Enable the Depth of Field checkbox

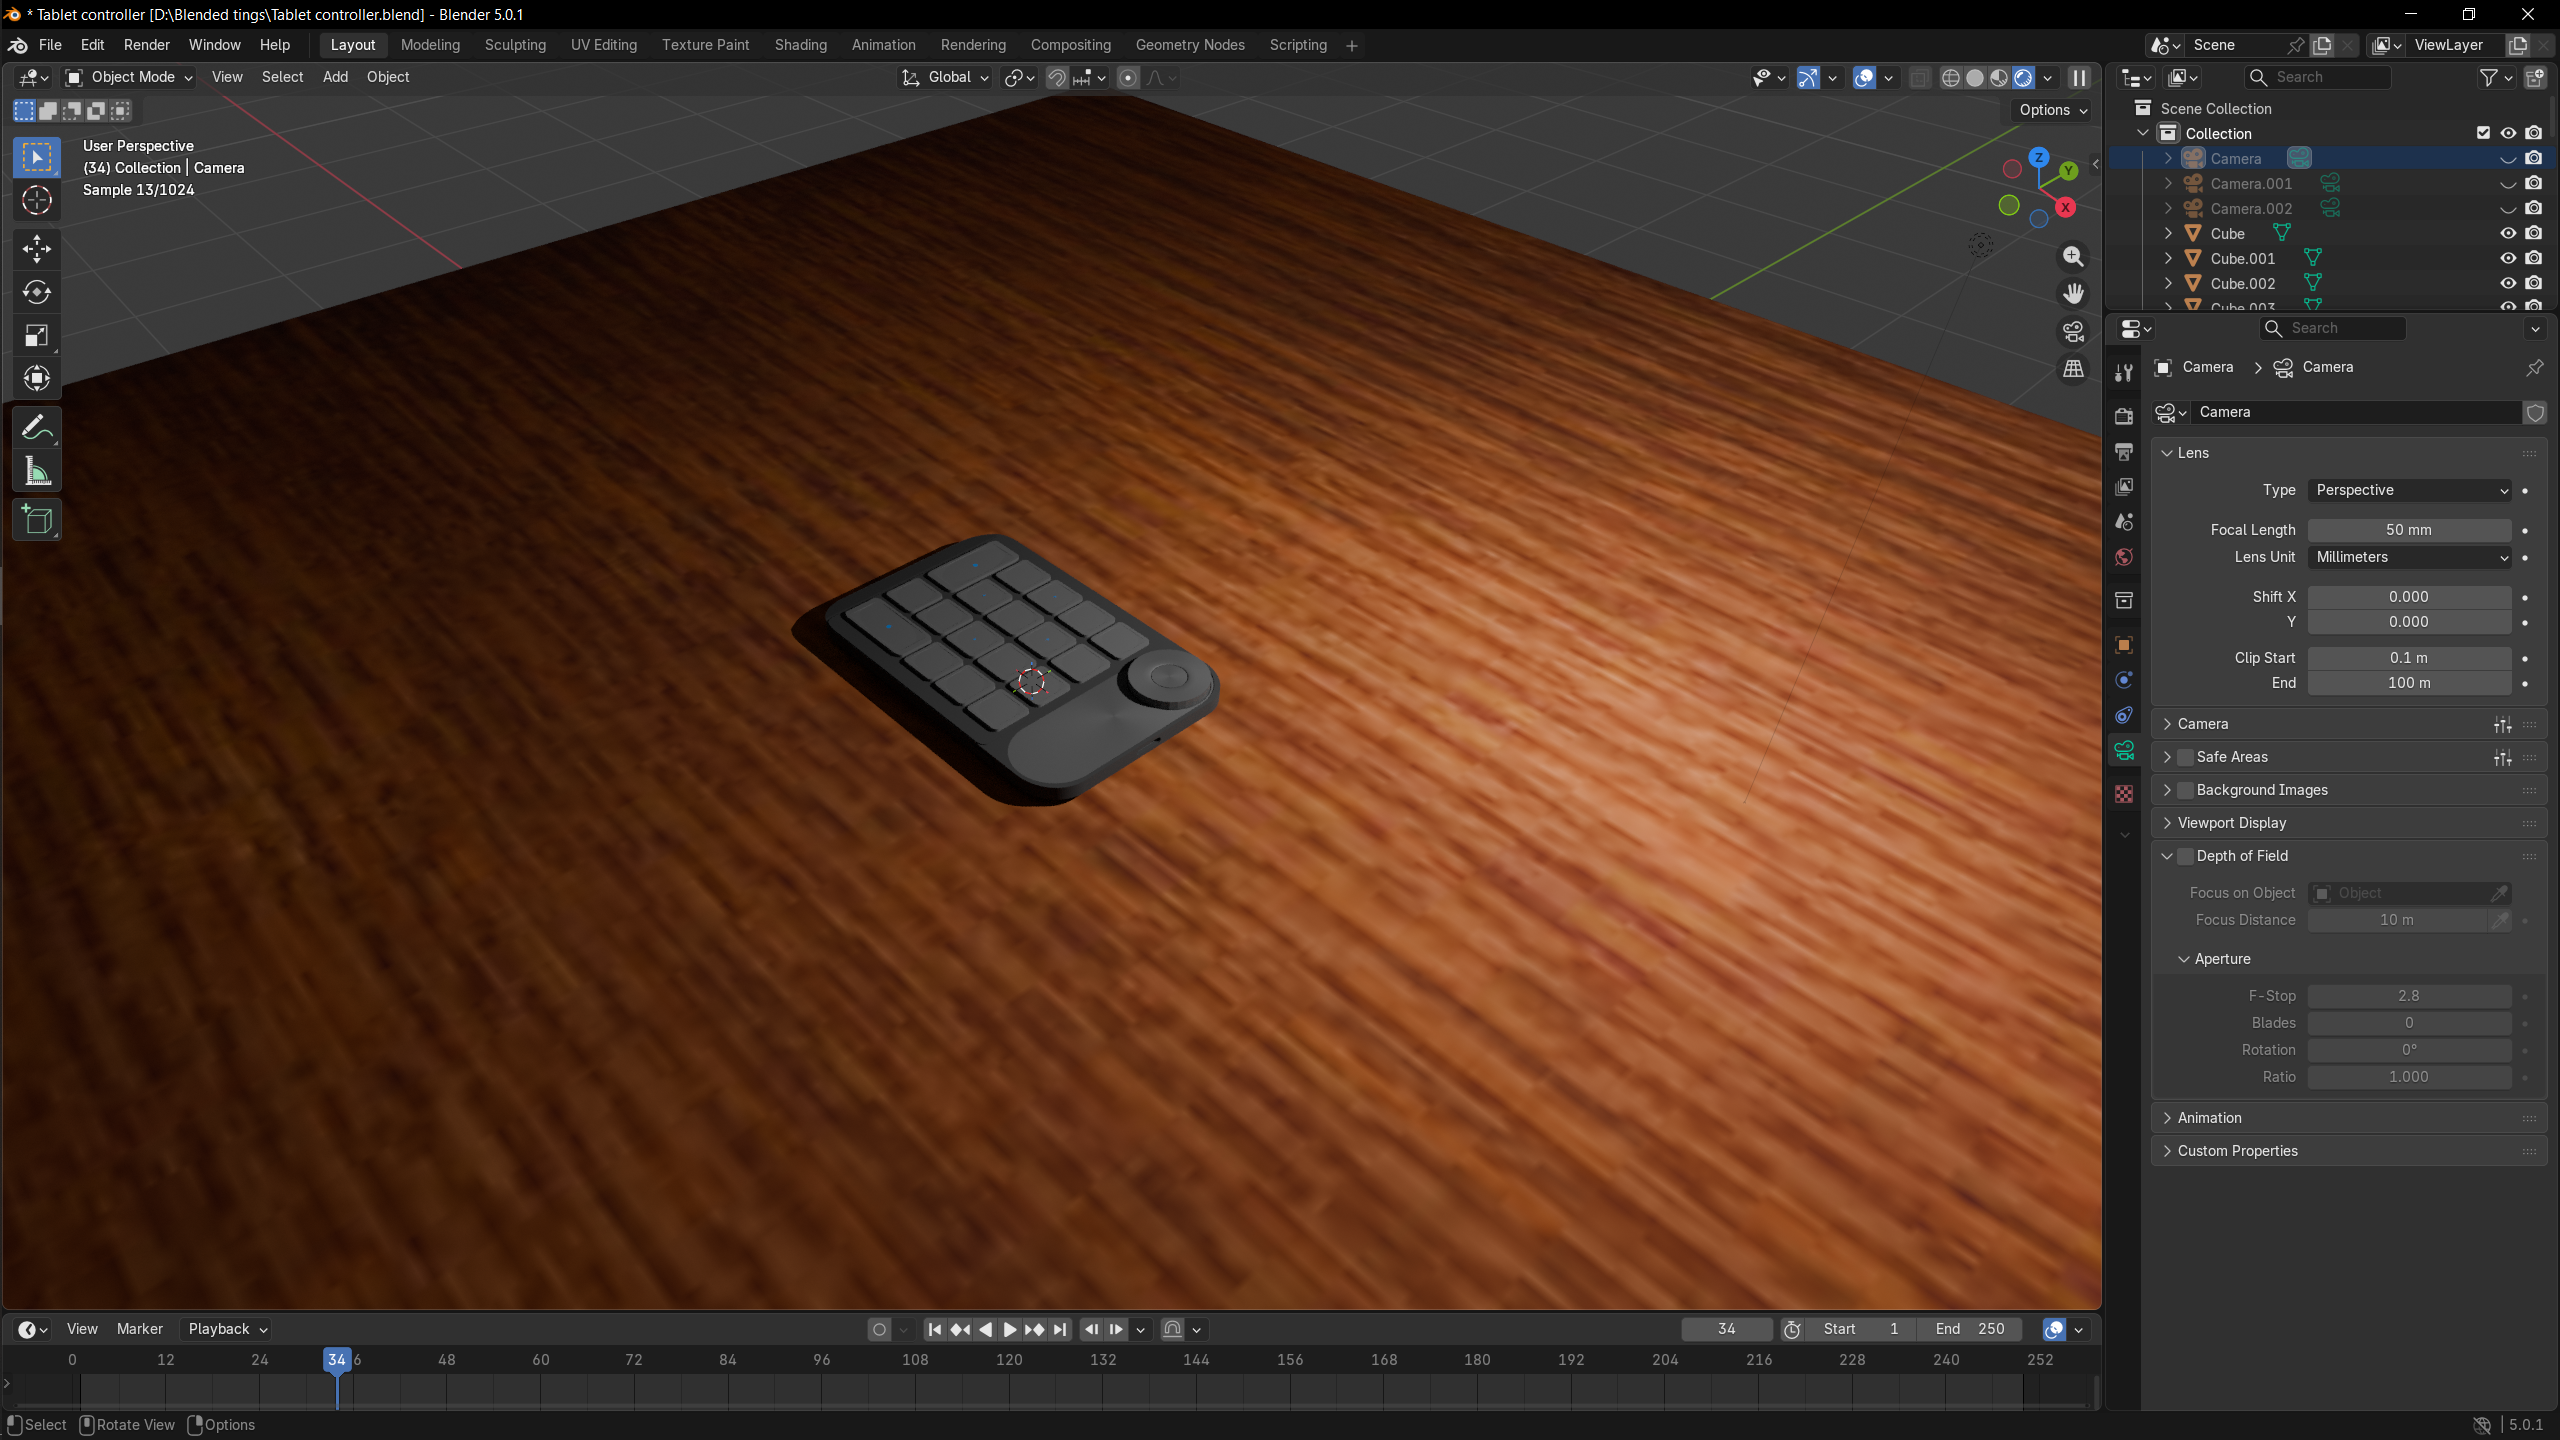coord(2185,856)
